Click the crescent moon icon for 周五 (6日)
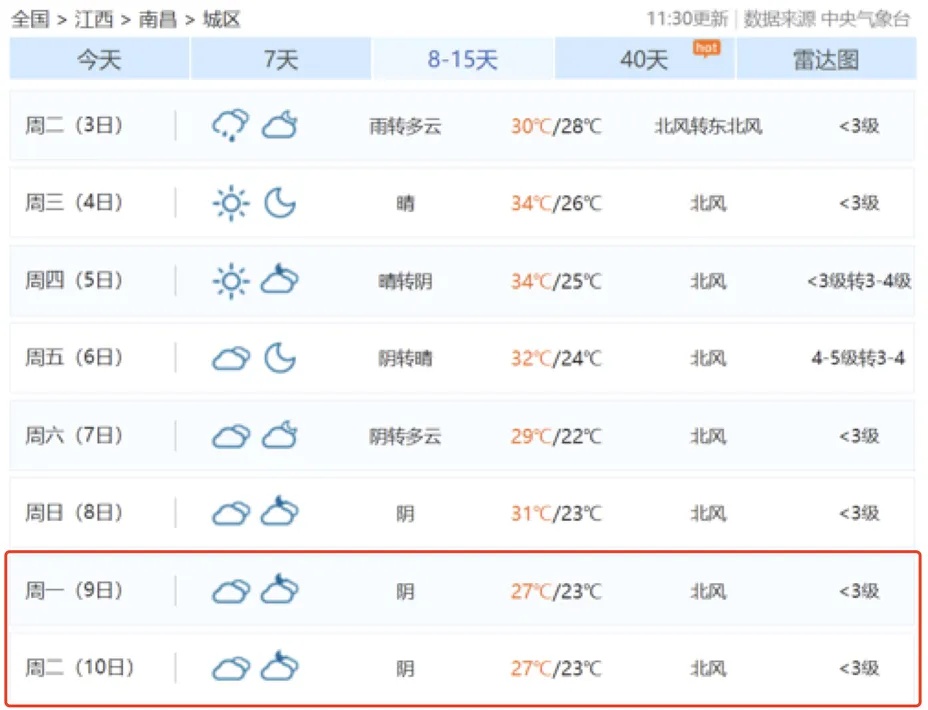The image size is (928, 710). point(280,358)
